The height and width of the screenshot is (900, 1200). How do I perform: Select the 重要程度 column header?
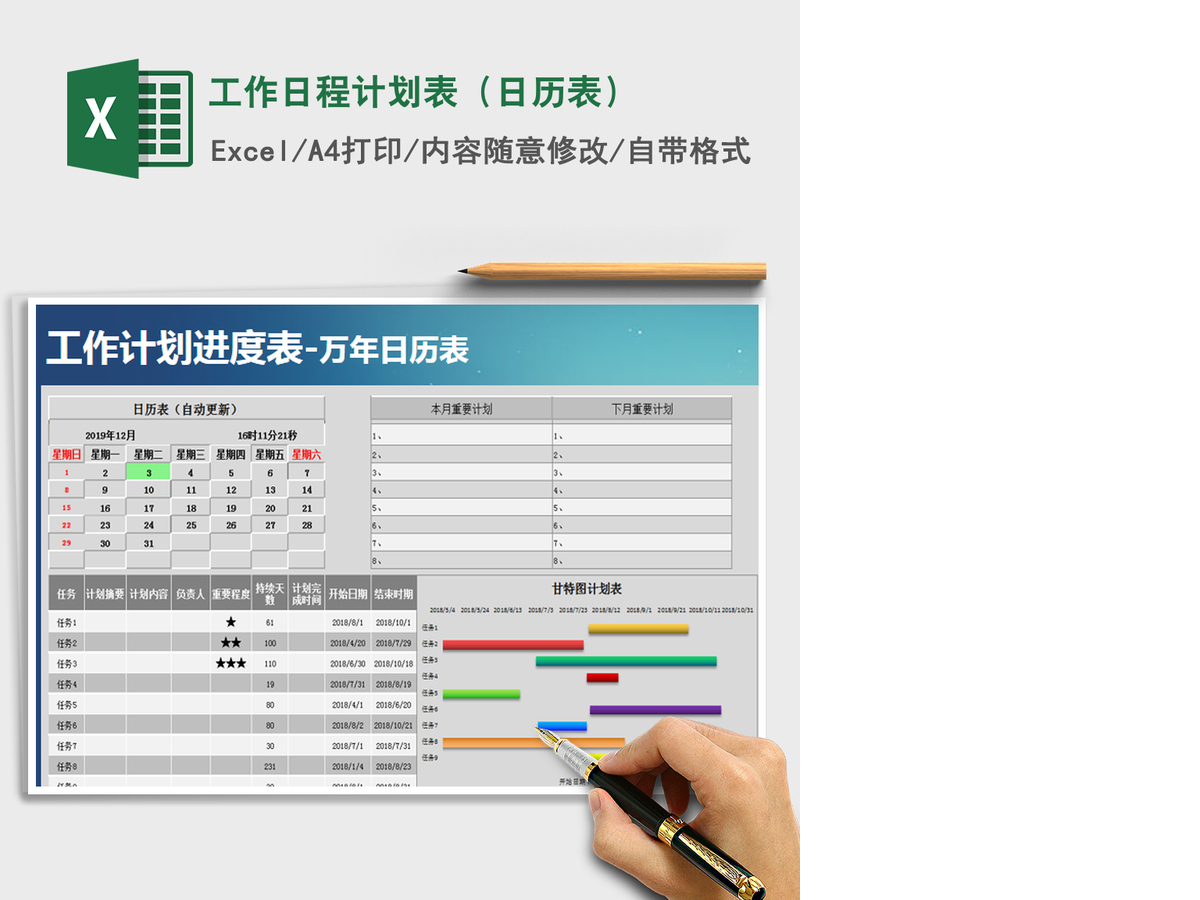click(x=231, y=594)
